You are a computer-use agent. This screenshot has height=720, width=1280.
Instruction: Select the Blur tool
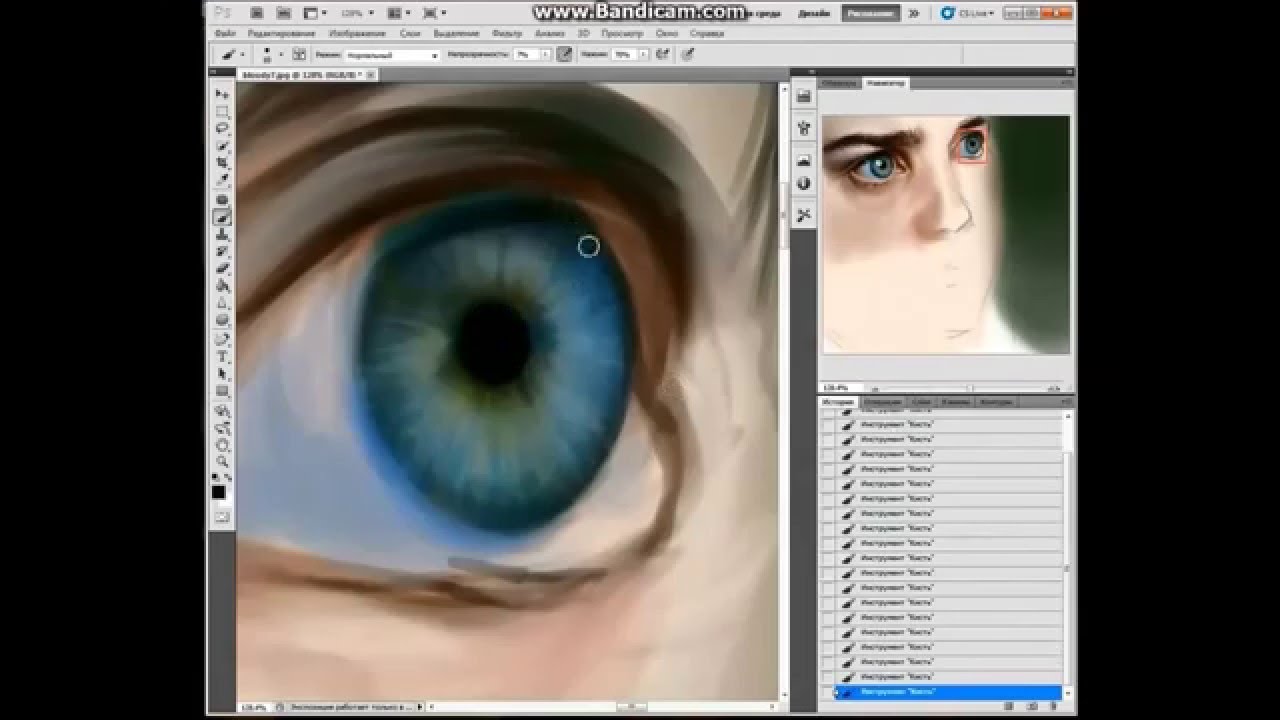222,303
